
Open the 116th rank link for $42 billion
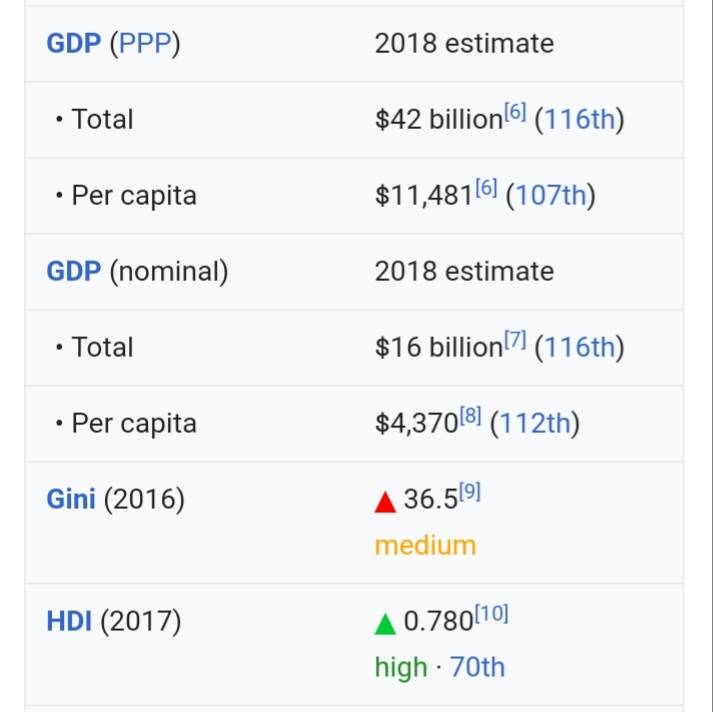[579, 120]
